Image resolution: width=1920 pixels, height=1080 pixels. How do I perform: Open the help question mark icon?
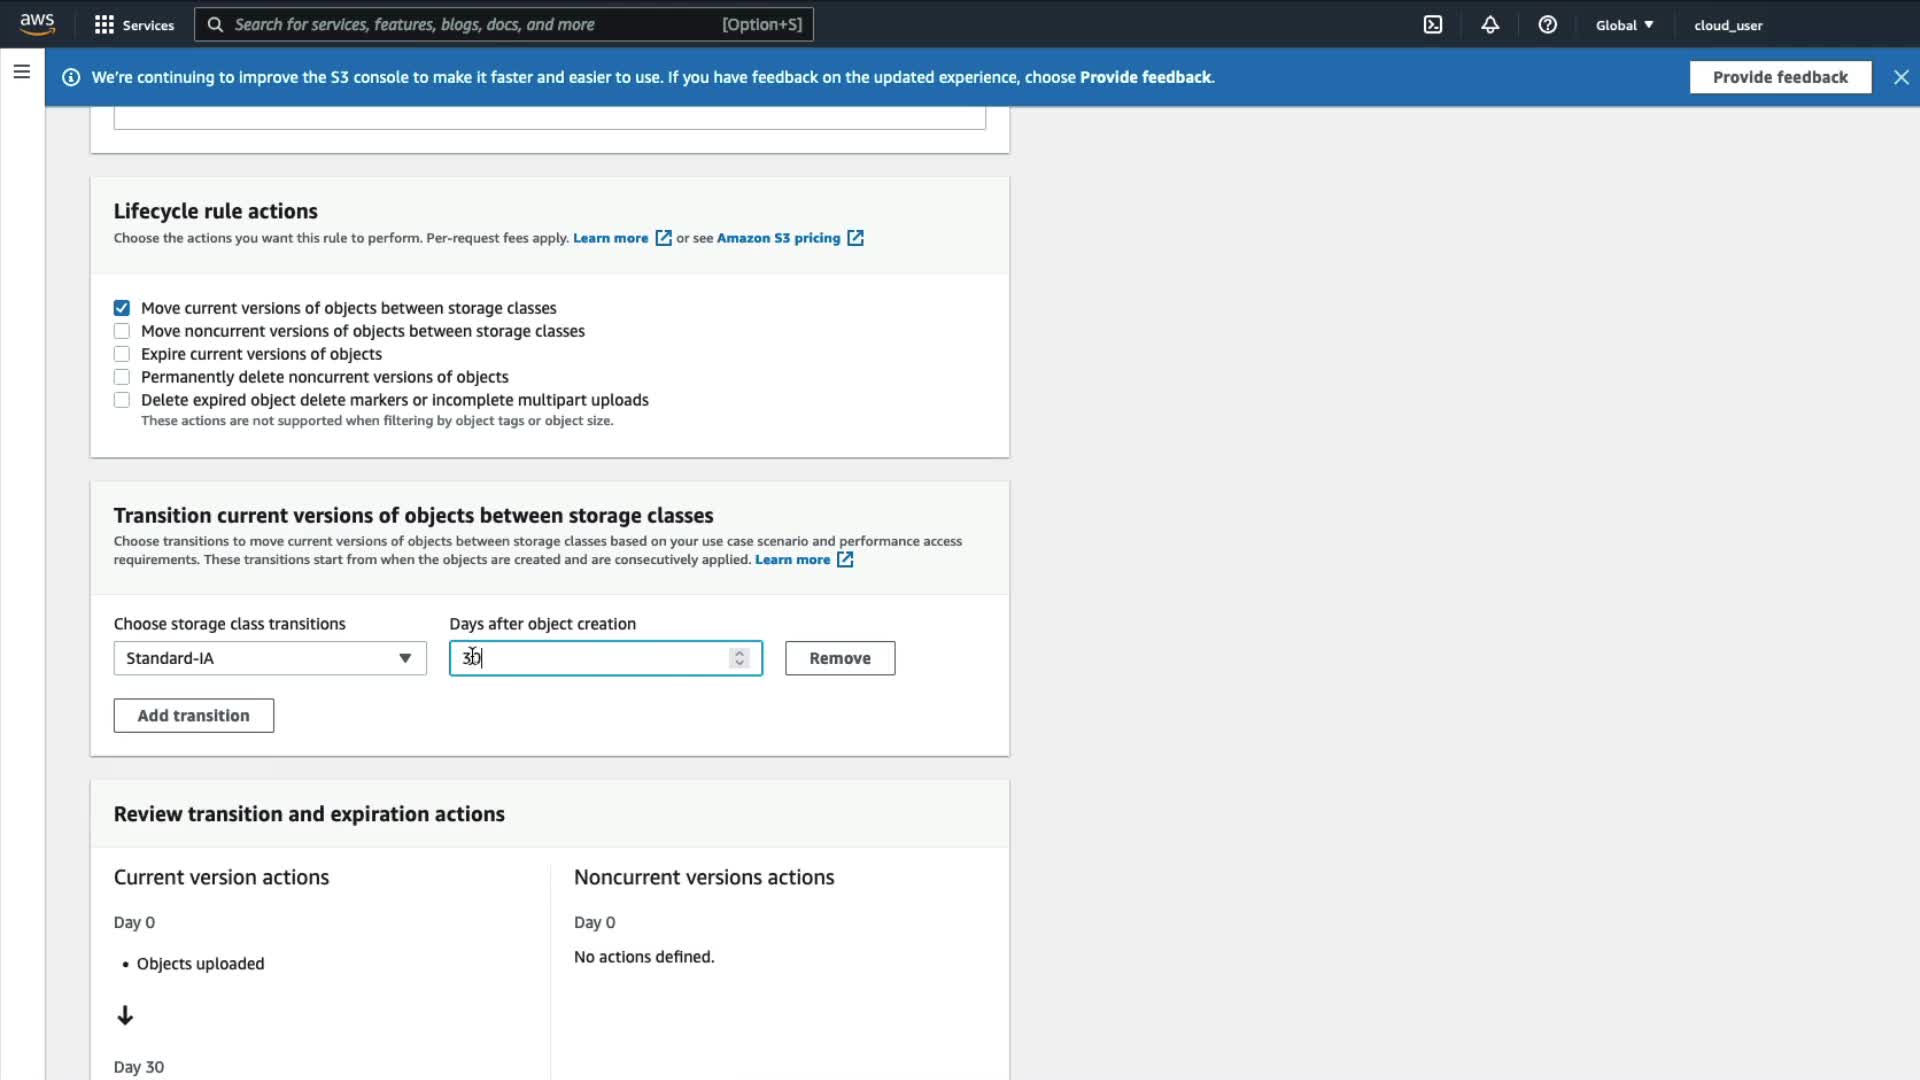[1547, 25]
